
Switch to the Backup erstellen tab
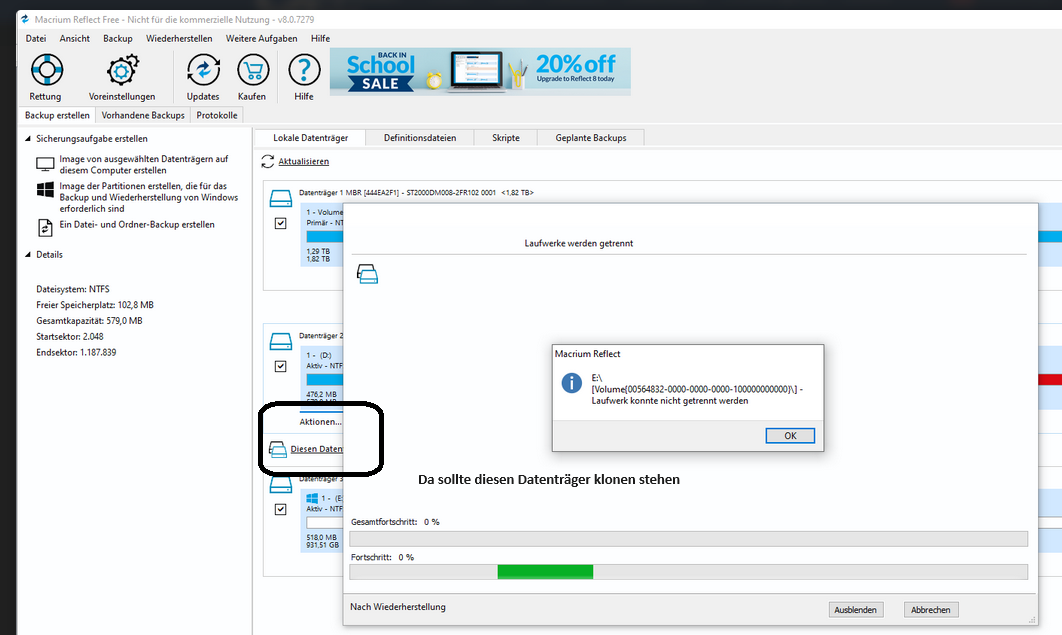coord(57,115)
